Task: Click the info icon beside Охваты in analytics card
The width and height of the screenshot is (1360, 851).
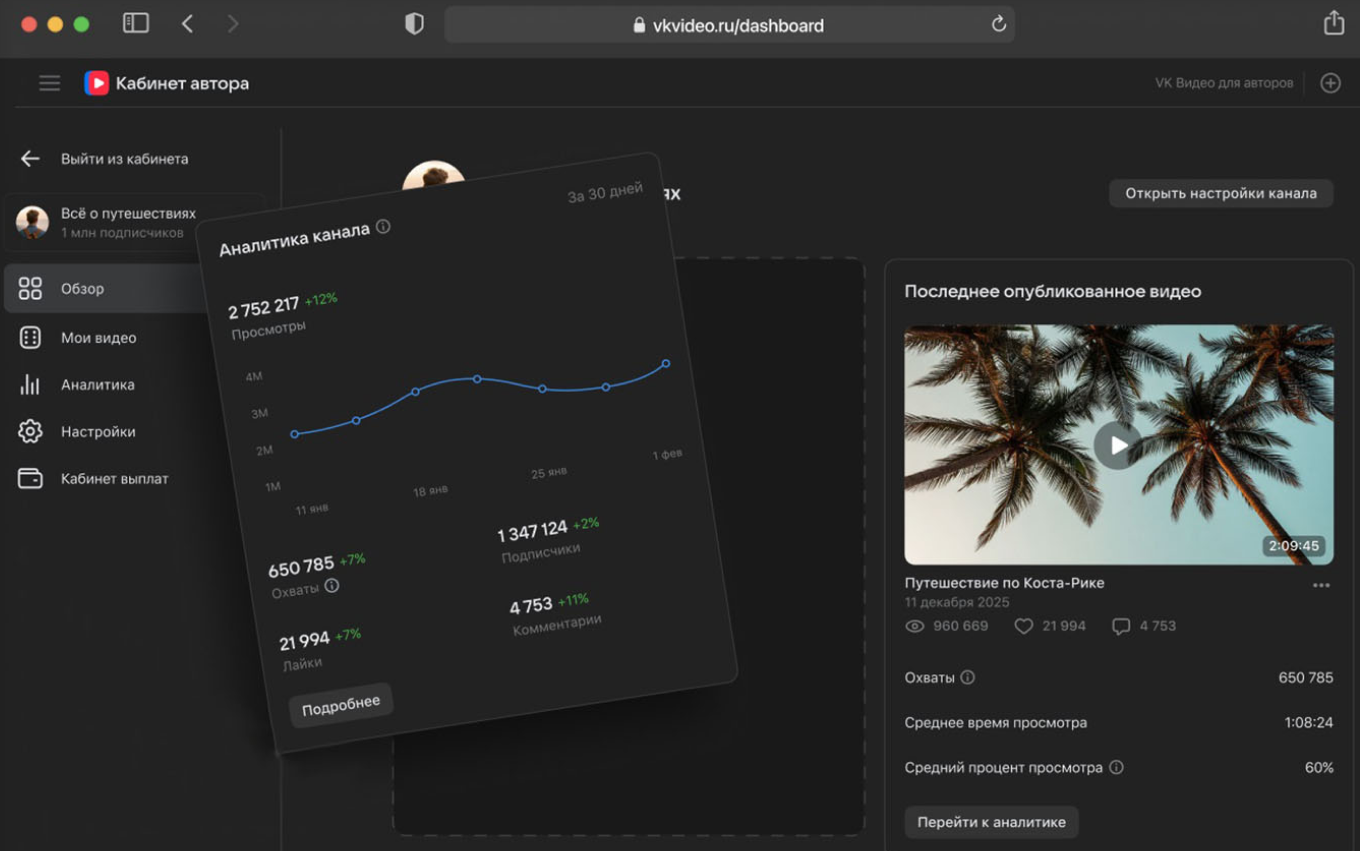Action: pos(332,586)
